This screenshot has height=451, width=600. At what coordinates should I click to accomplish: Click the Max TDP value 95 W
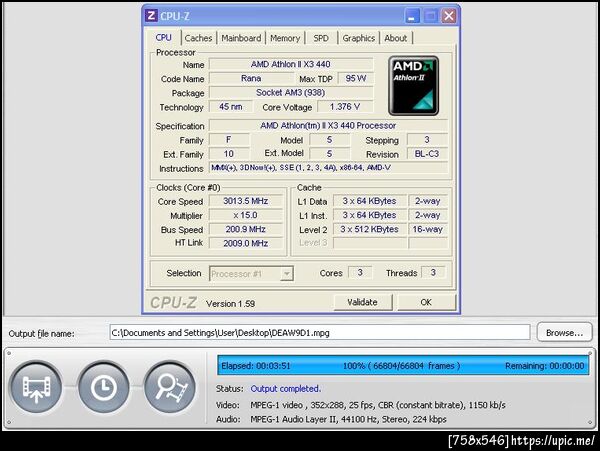click(x=356, y=78)
